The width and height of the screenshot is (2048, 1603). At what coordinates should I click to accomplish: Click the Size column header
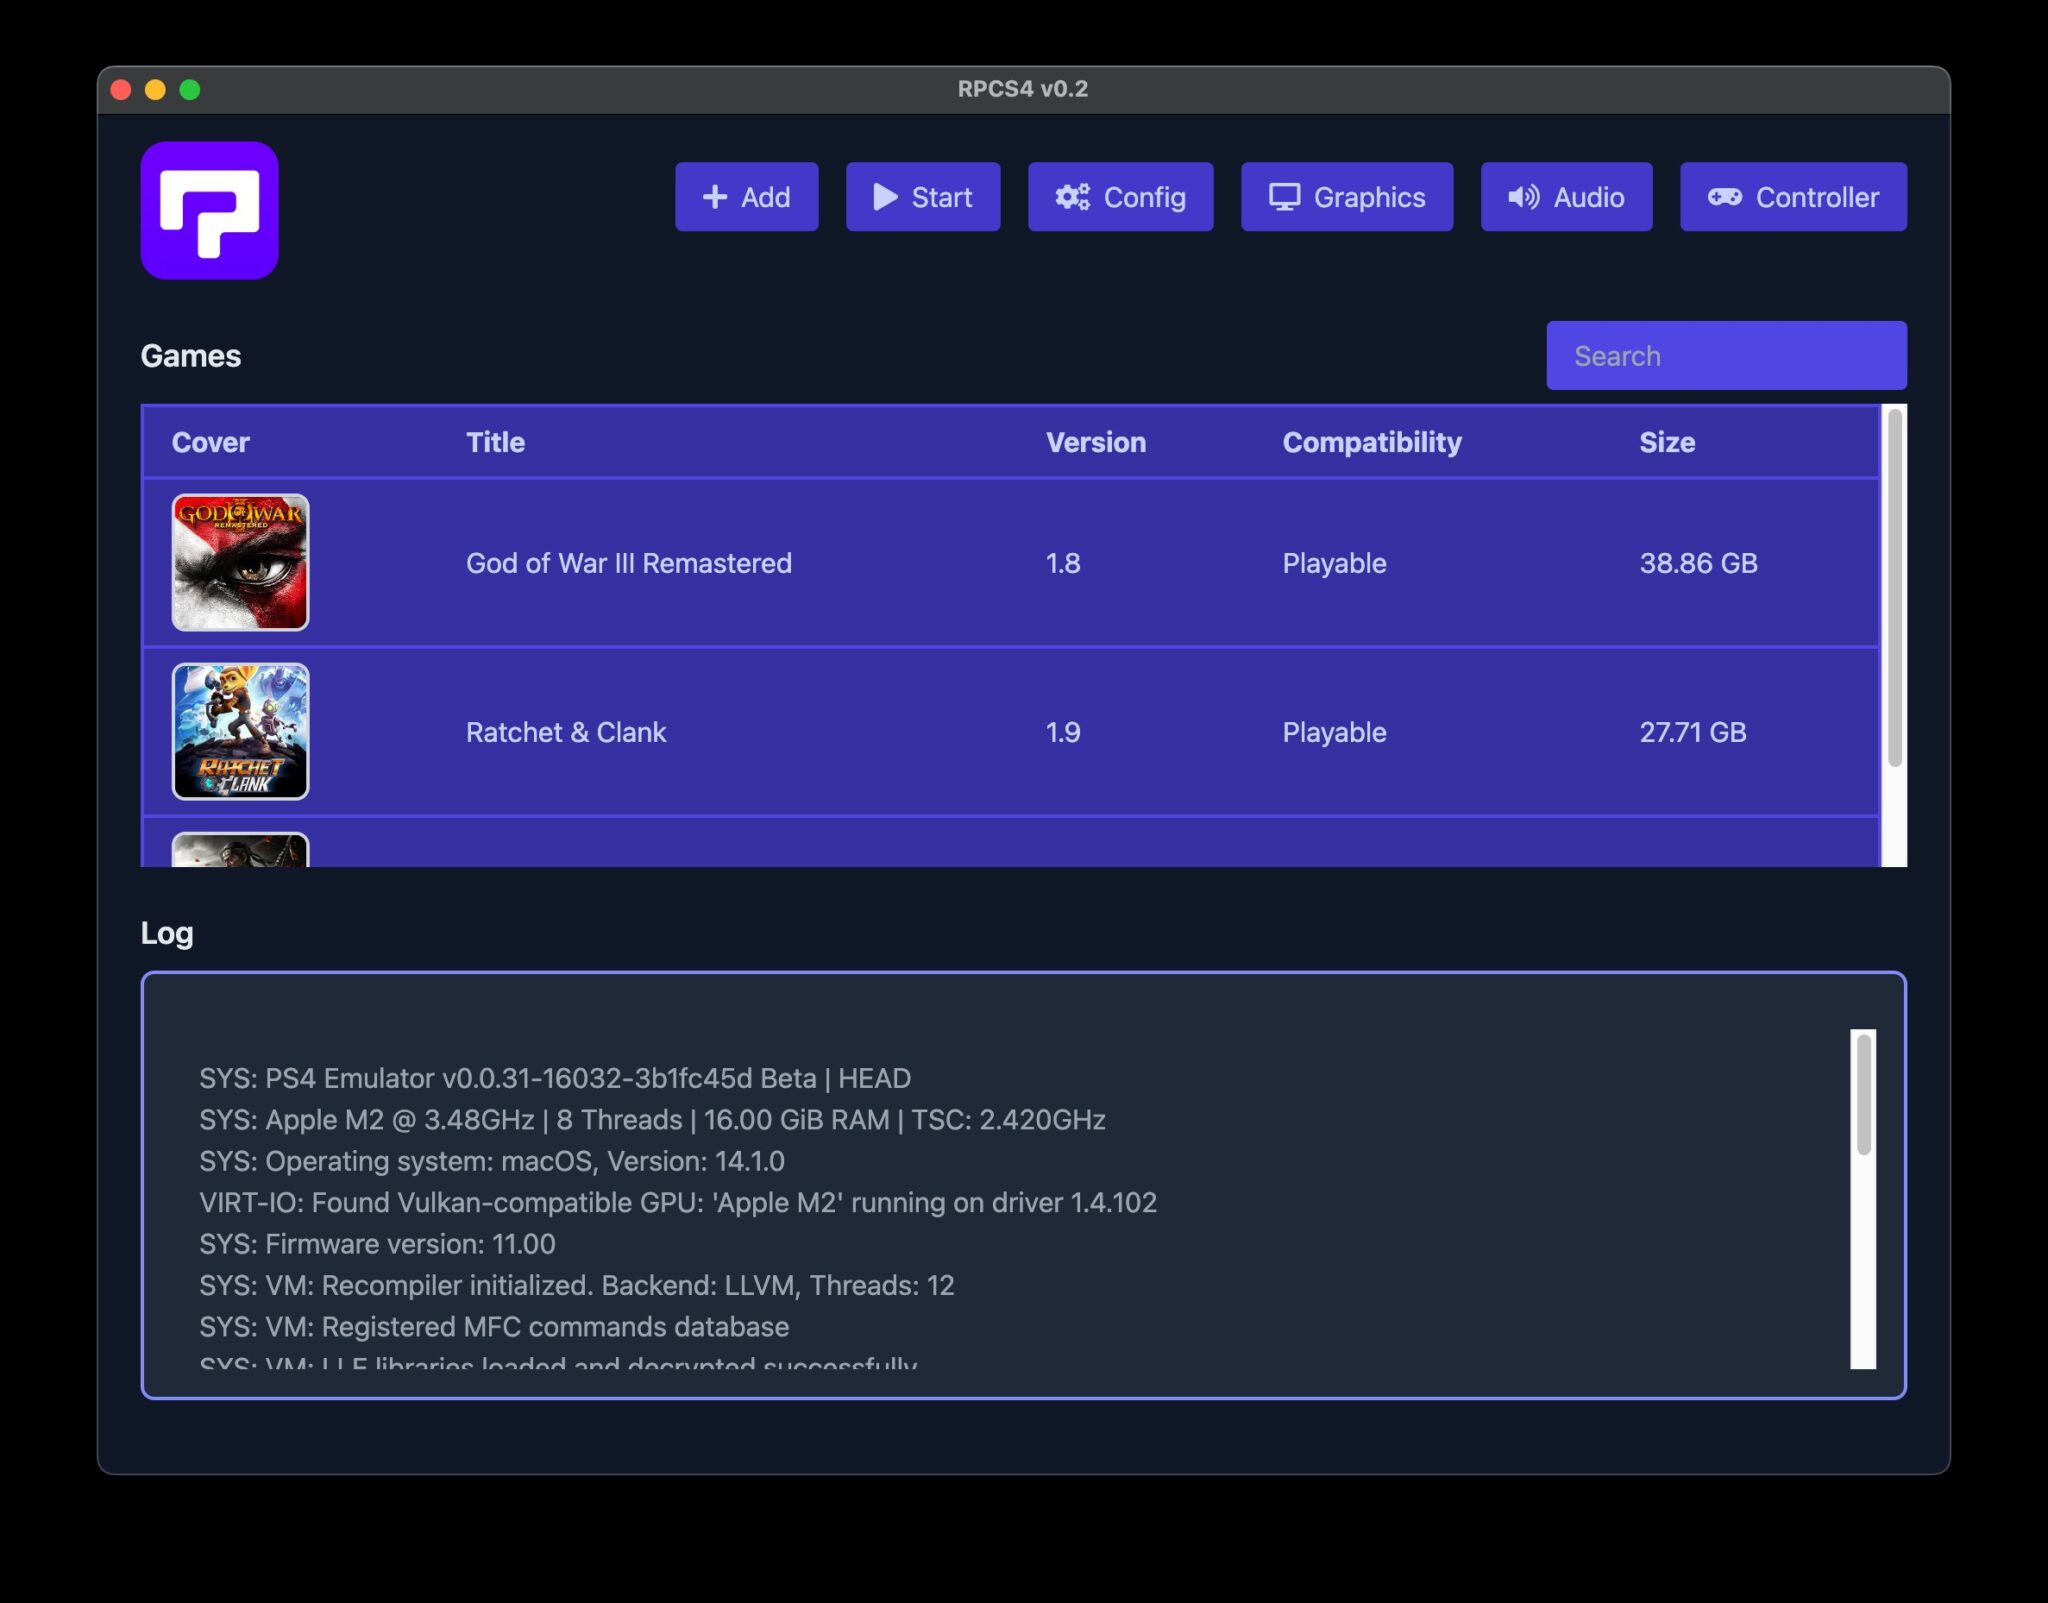[x=1667, y=442]
